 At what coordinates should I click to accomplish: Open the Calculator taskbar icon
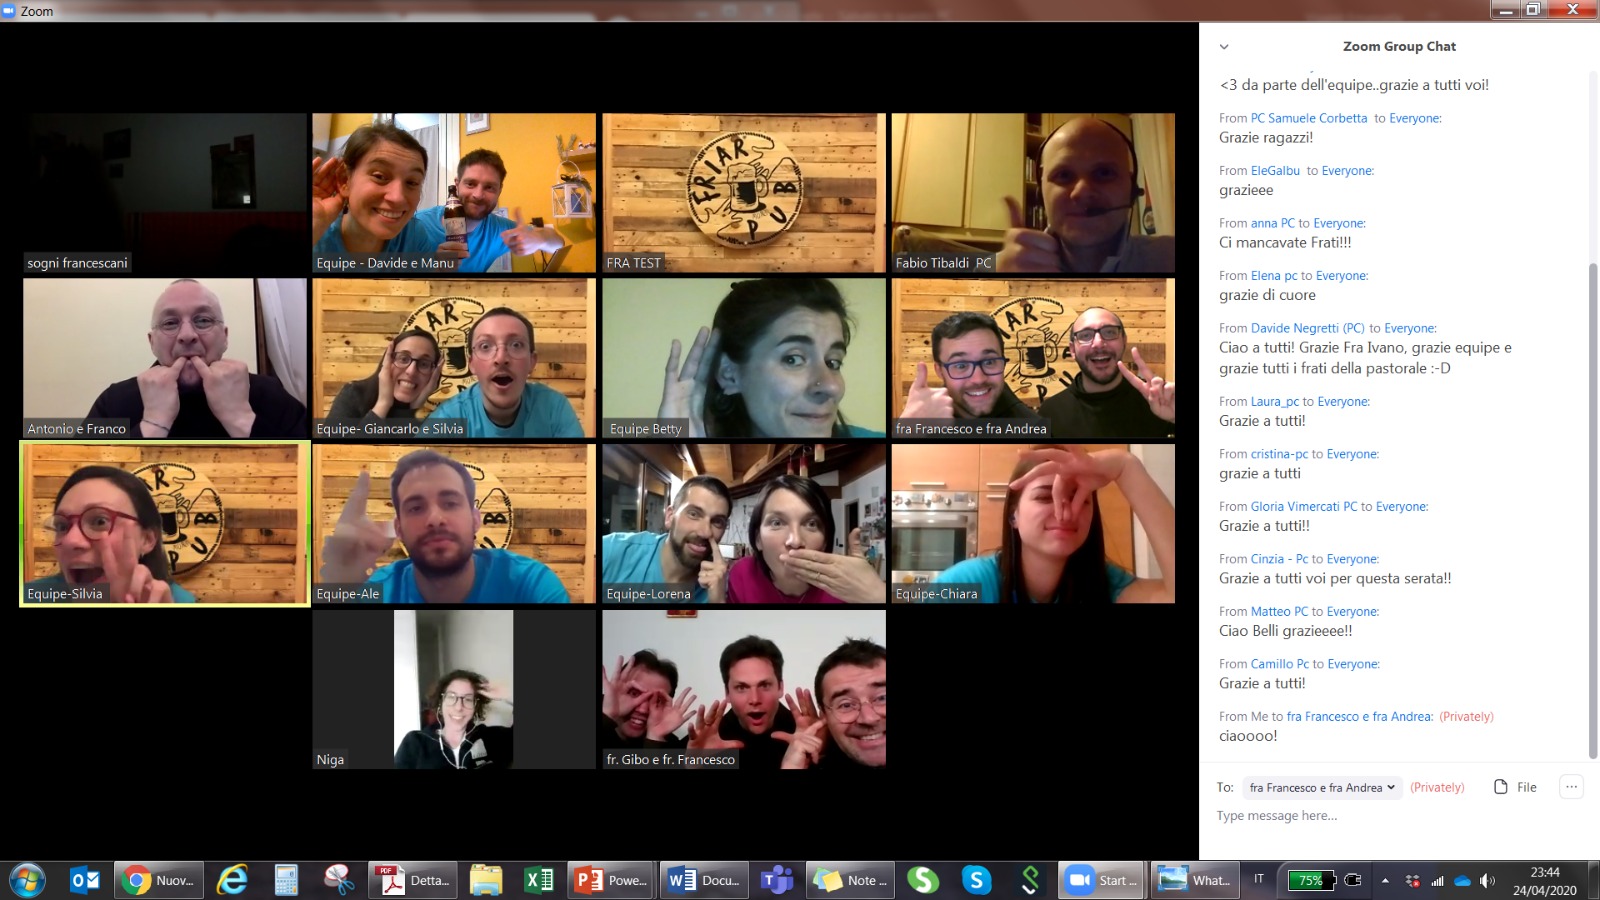click(x=286, y=880)
